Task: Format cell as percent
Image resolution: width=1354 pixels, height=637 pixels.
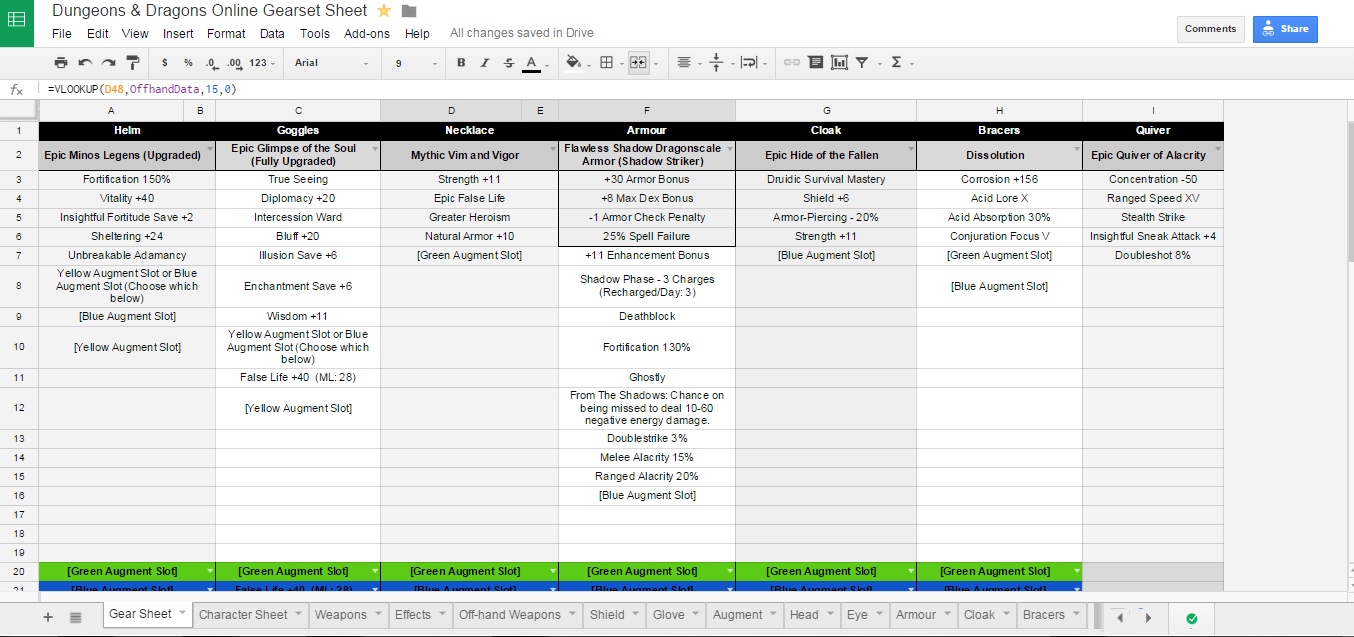Action: click(x=187, y=62)
